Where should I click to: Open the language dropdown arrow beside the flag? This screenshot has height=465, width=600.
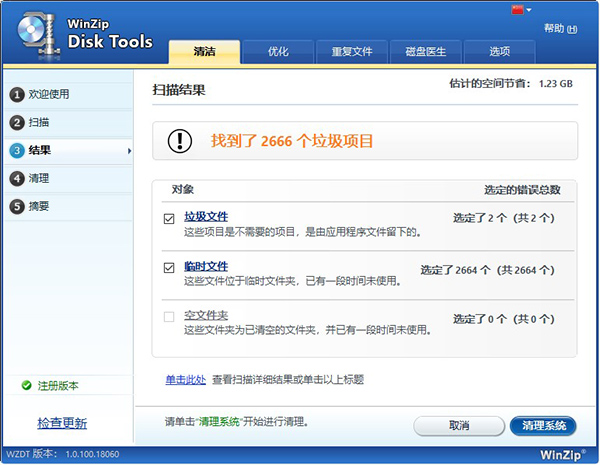(529, 10)
